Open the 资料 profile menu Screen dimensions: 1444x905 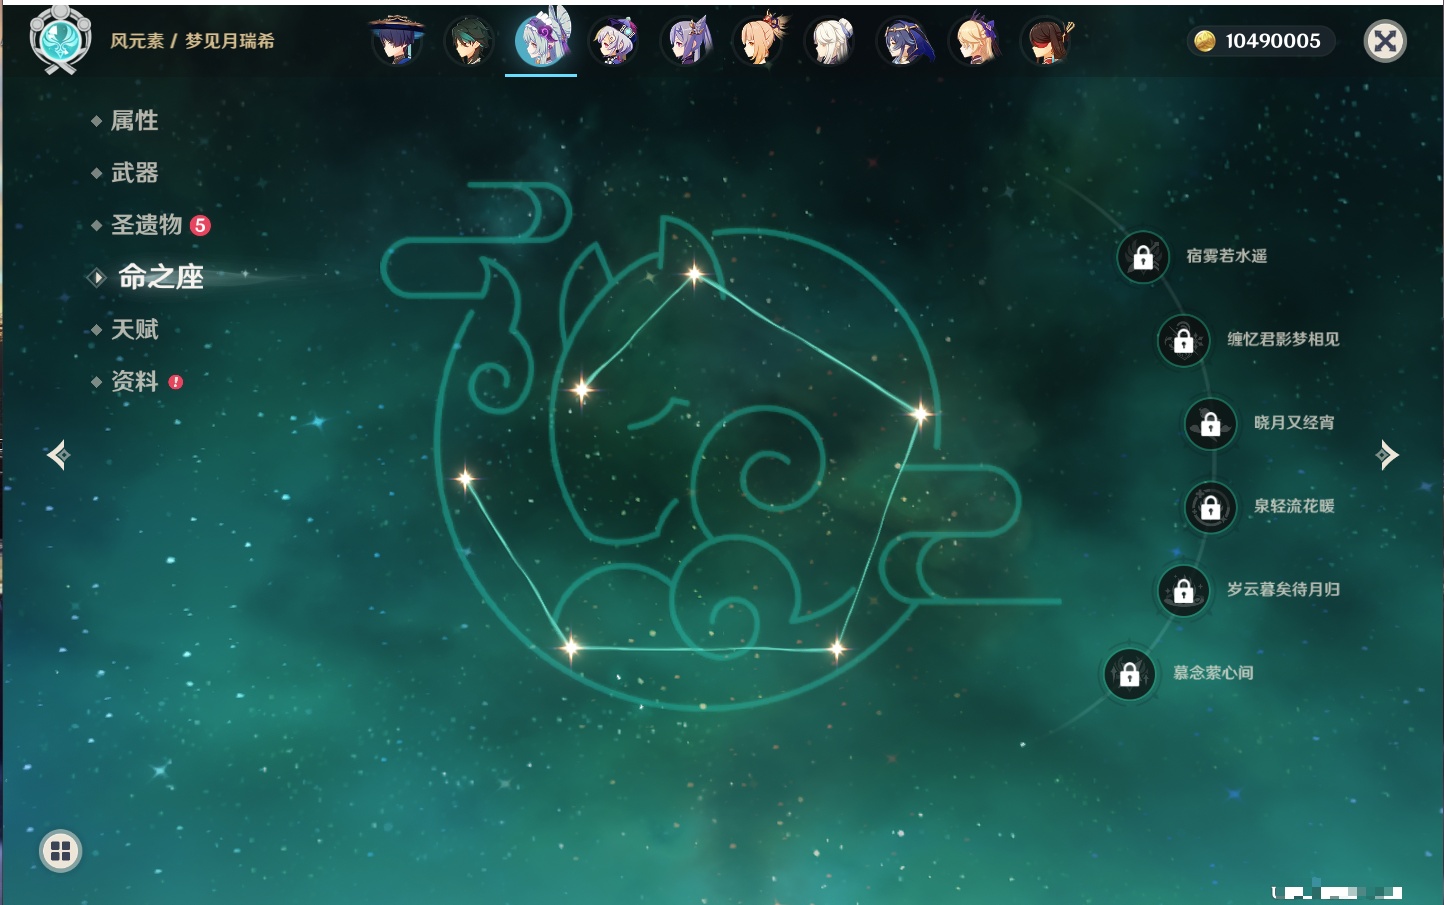click(134, 381)
